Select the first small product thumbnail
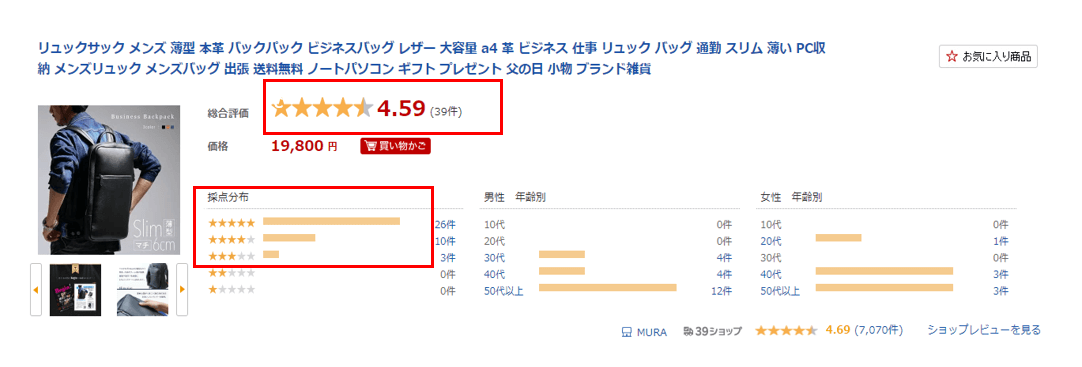 point(75,290)
